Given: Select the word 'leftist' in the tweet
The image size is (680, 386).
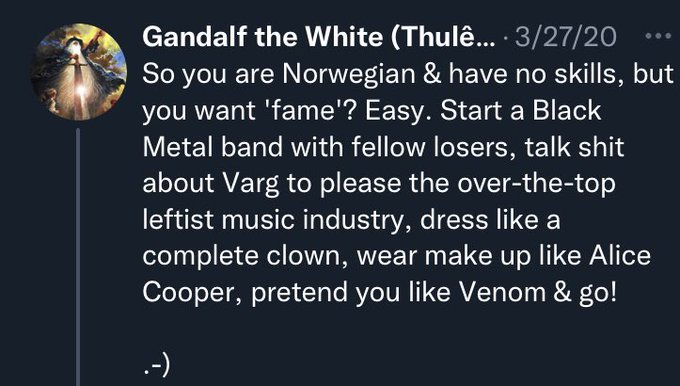Looking at the screenshot, I should pos(178,220).
